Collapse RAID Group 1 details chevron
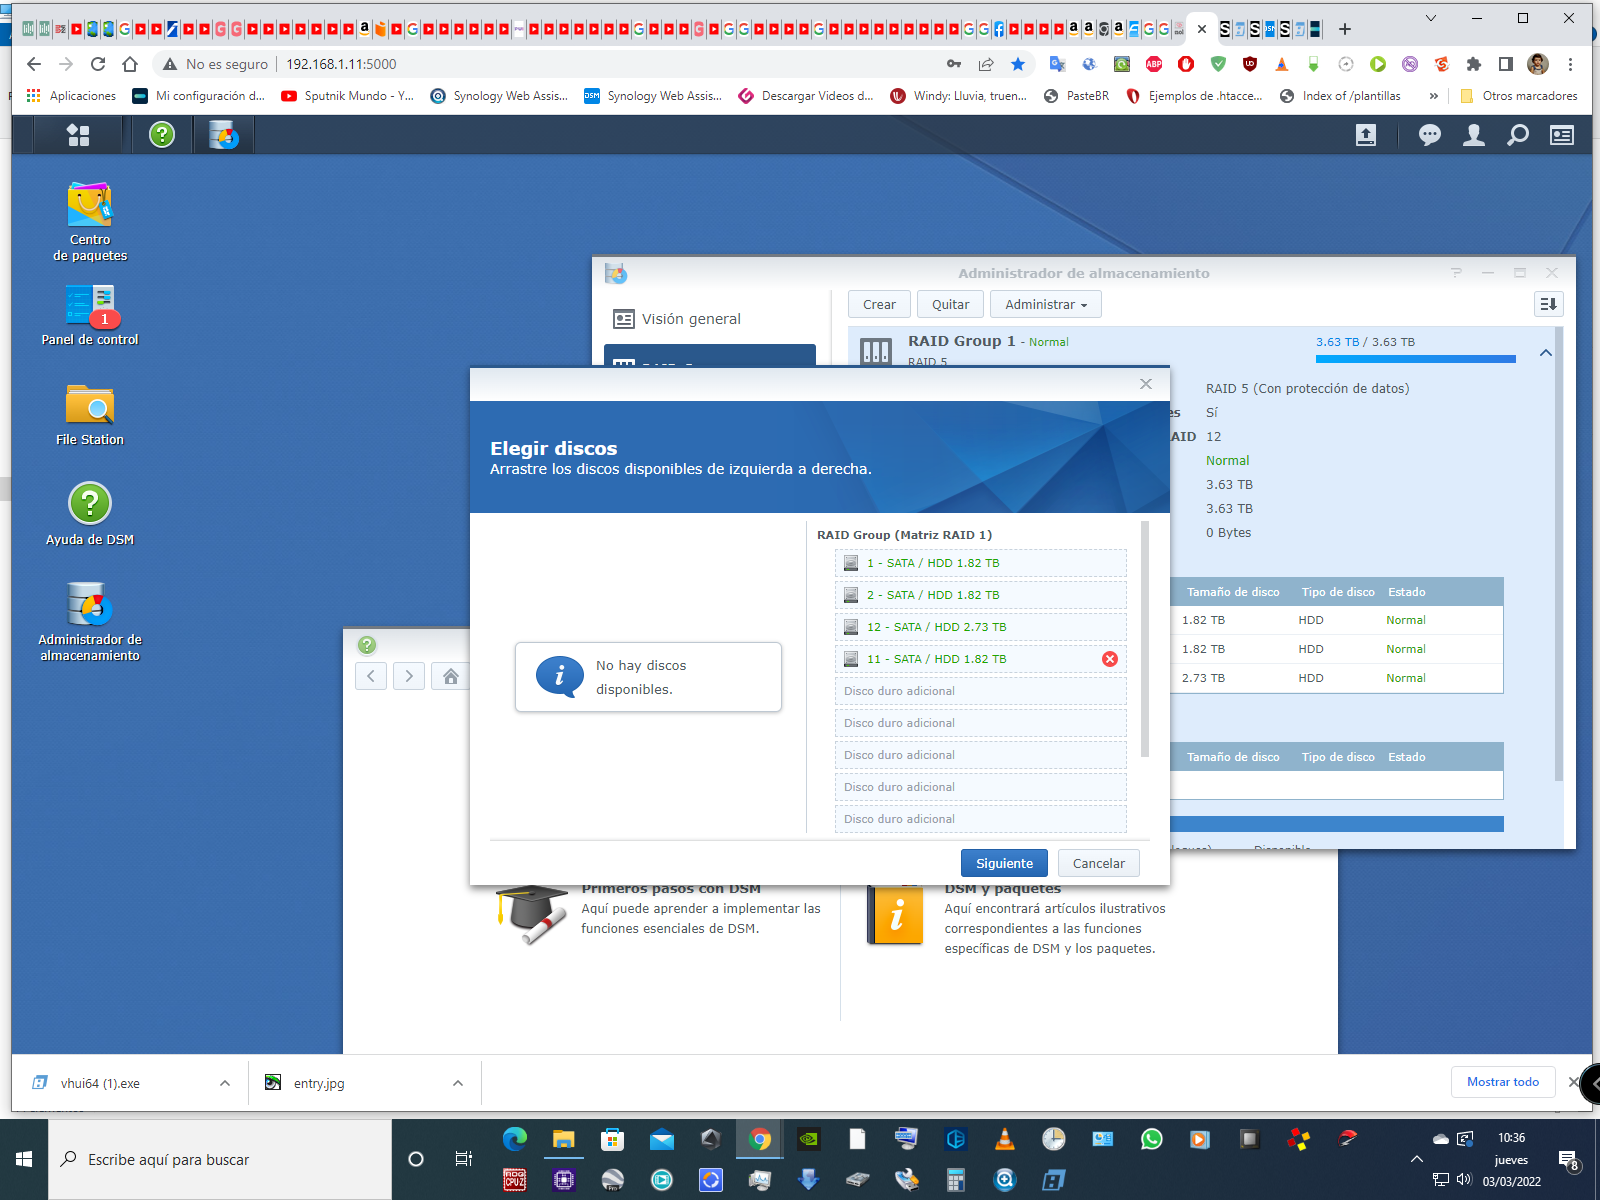1600x1200 pixels. (x=1546, y=353)
